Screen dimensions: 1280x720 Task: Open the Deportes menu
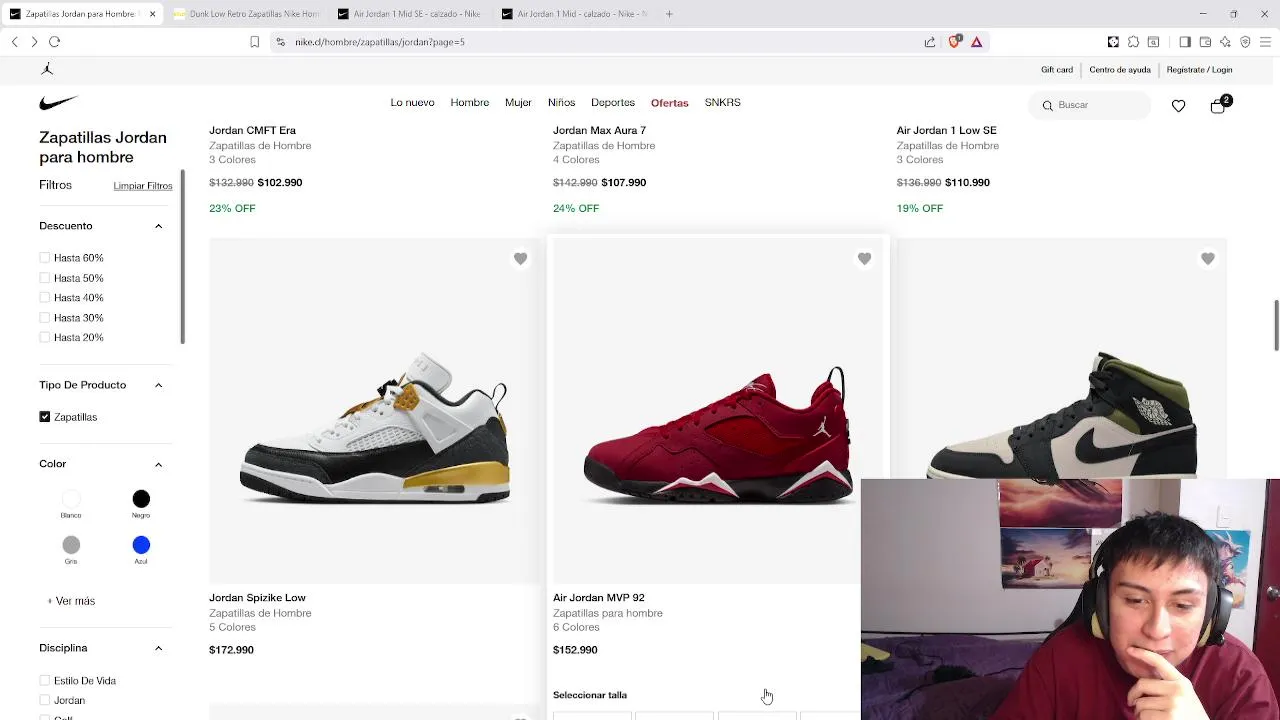point(613,103)
